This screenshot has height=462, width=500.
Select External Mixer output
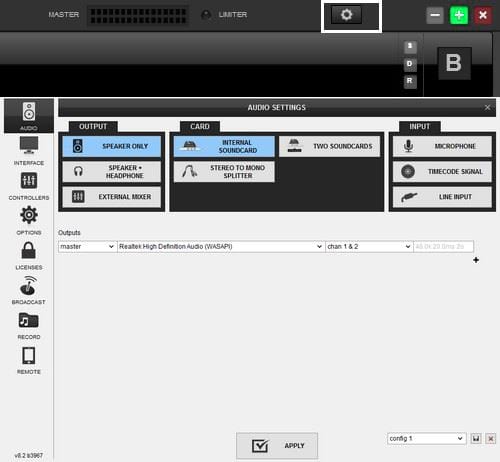tap(112, 197)
